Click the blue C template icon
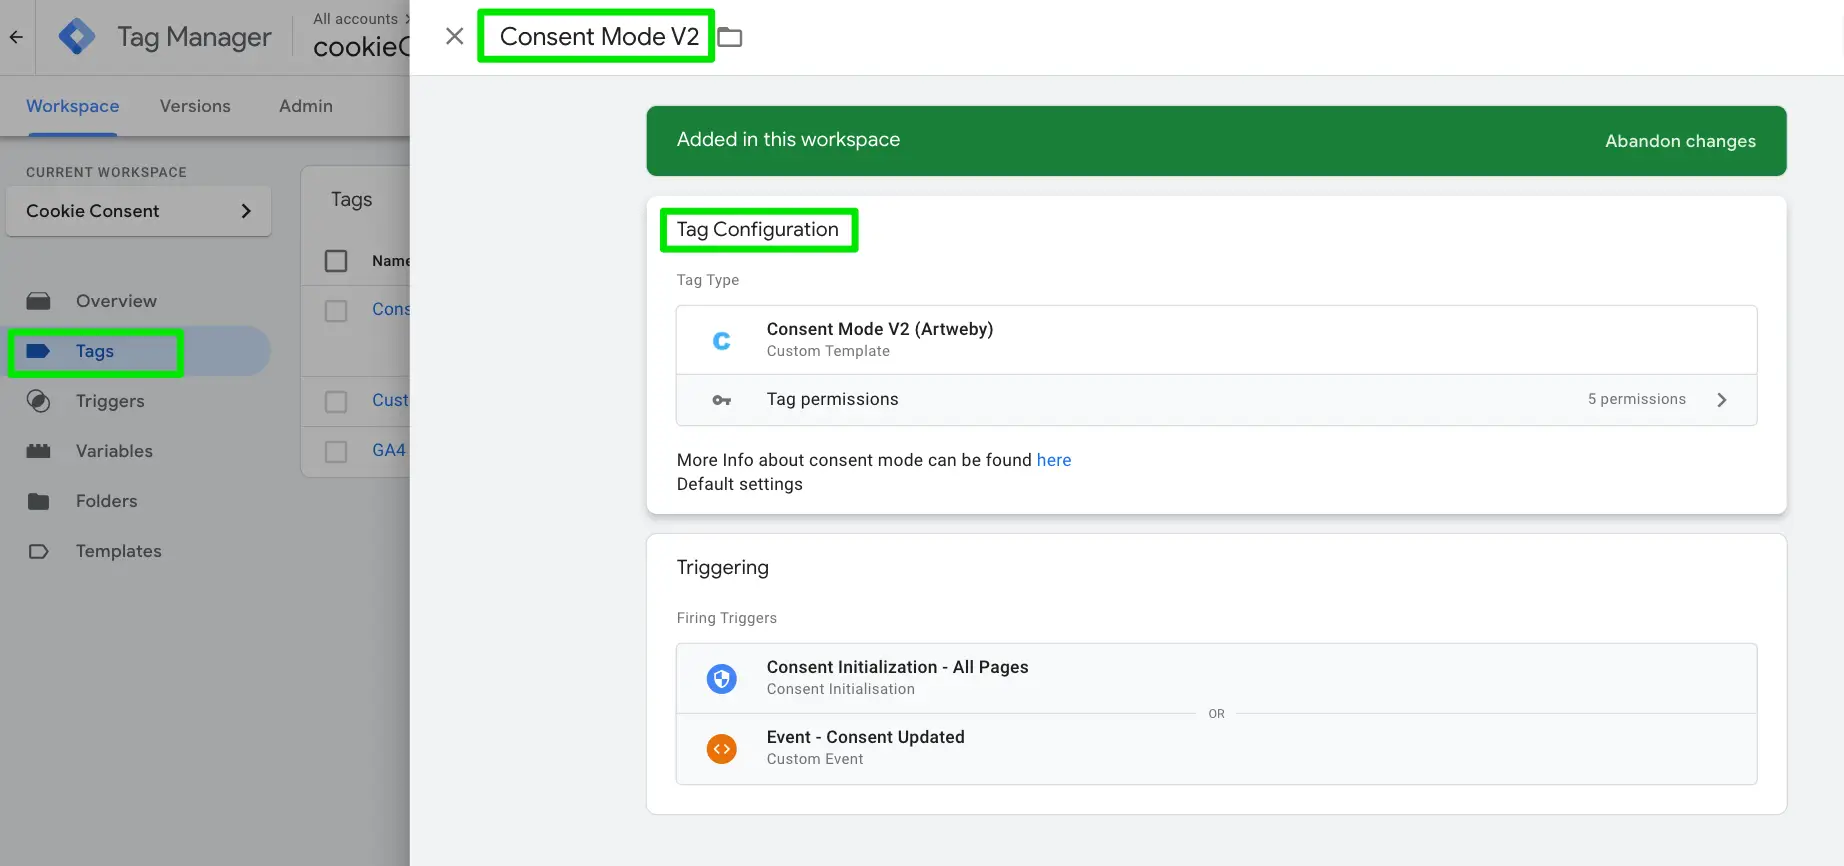1844x866 pixels. tap(721, 340)
